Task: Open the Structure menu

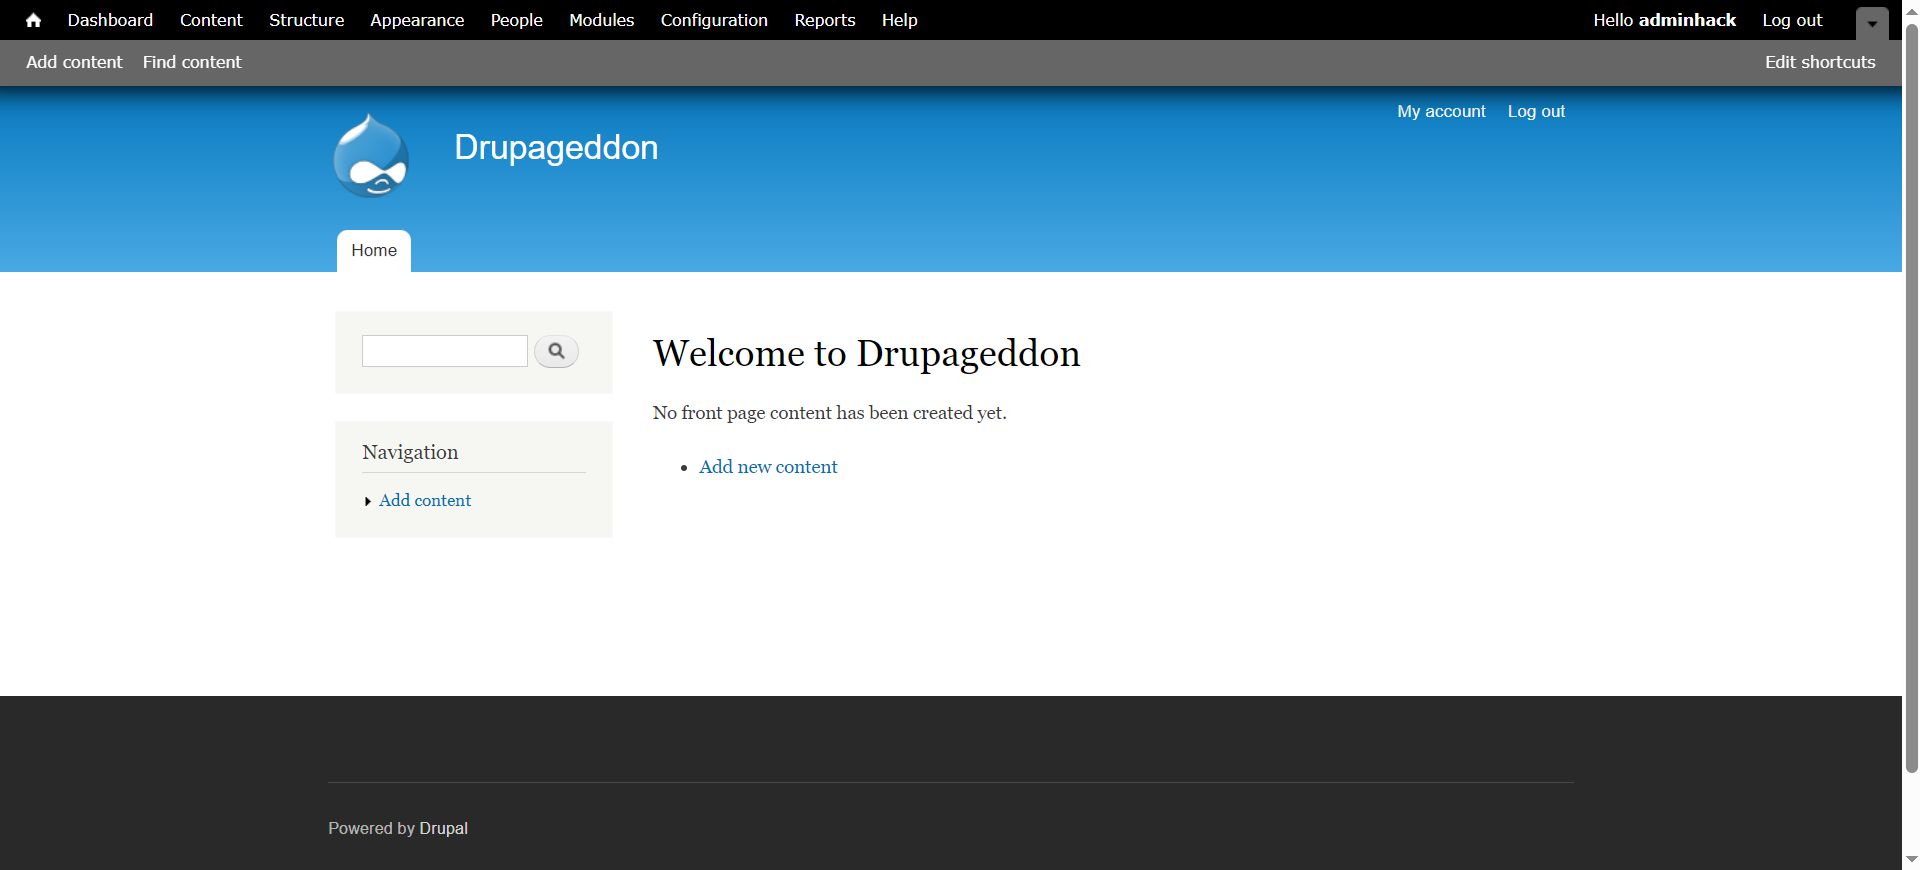Action: [x=306, y=20]
